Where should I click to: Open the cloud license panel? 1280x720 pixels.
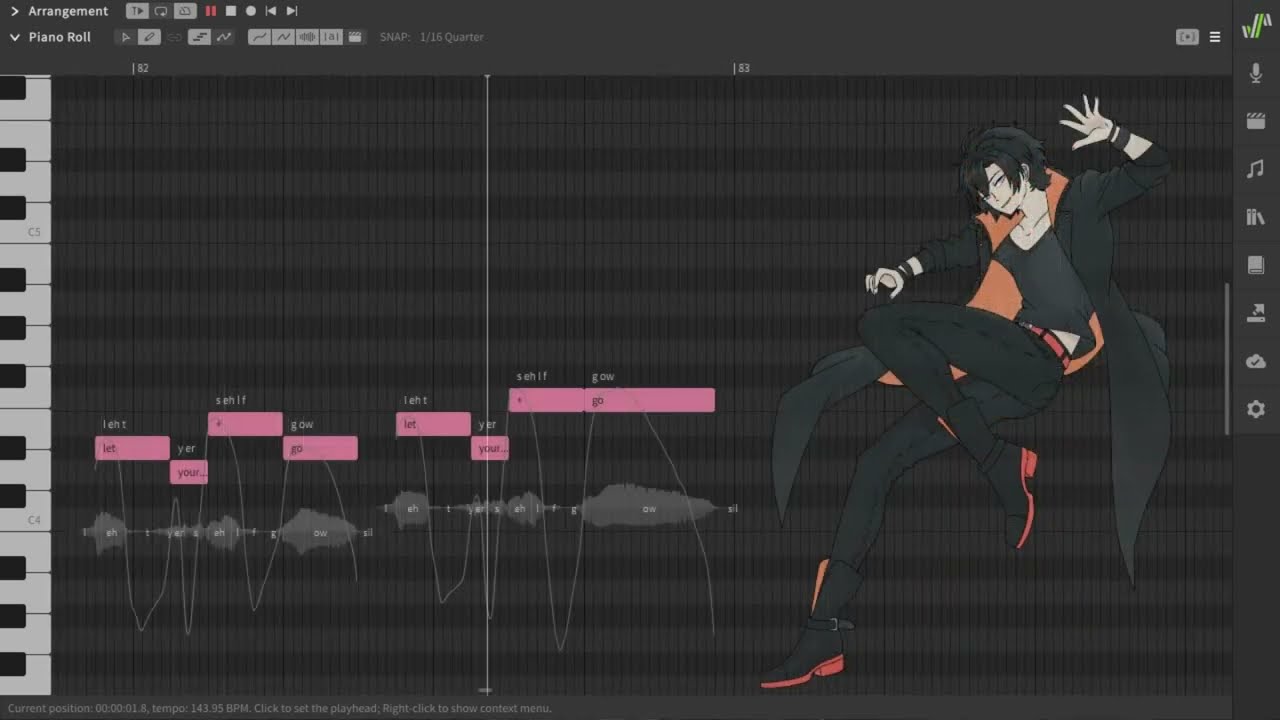click(1256, 361)
